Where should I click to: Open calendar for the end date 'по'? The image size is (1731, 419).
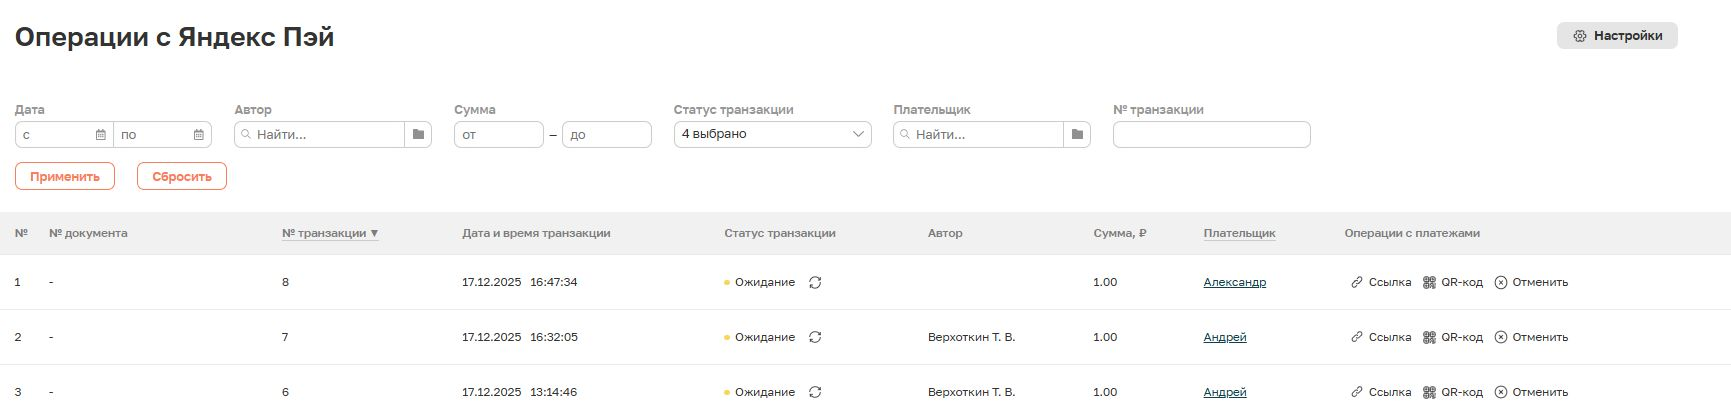199,135
